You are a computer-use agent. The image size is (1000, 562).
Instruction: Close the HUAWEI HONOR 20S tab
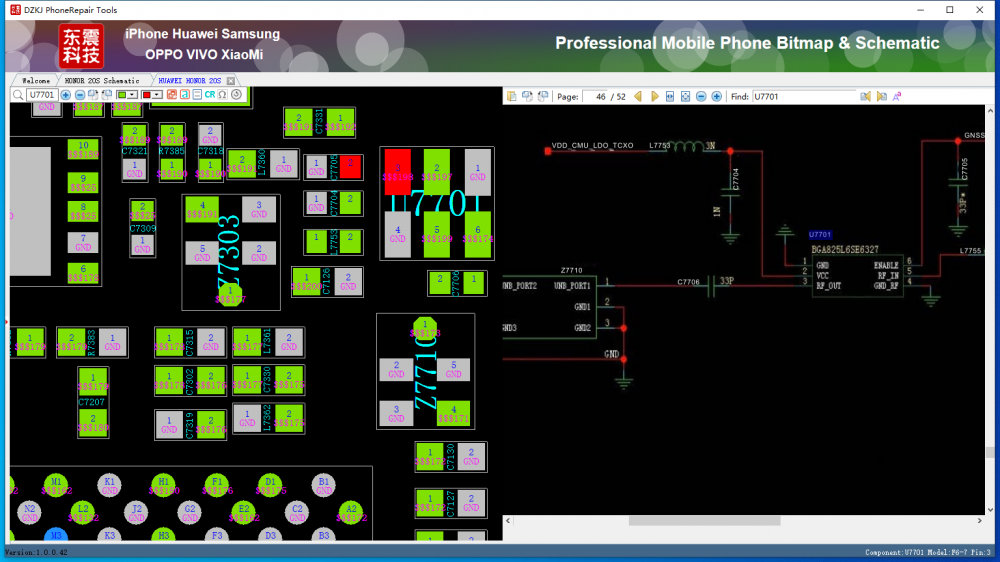(231, 80)
